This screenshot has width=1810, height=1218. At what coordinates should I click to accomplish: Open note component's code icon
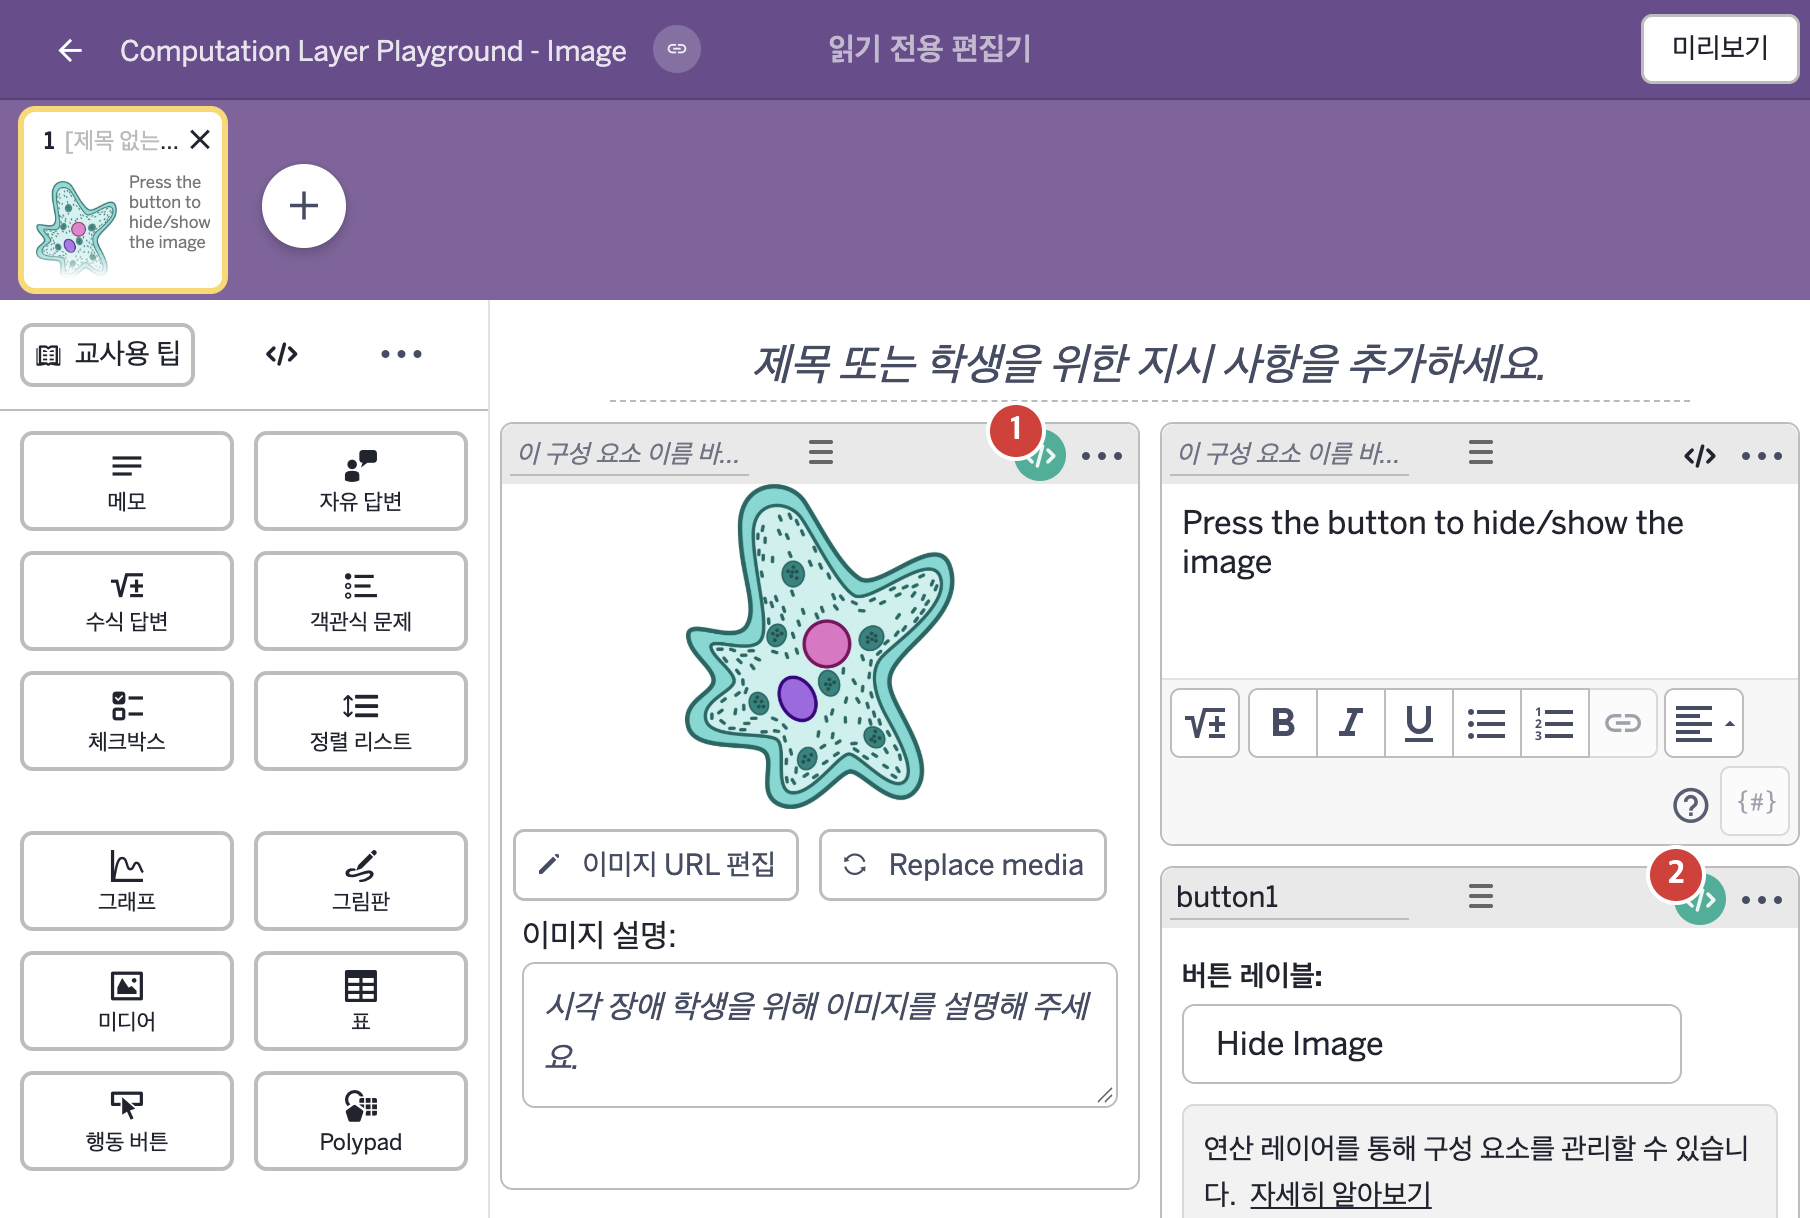coord(1700,456)
